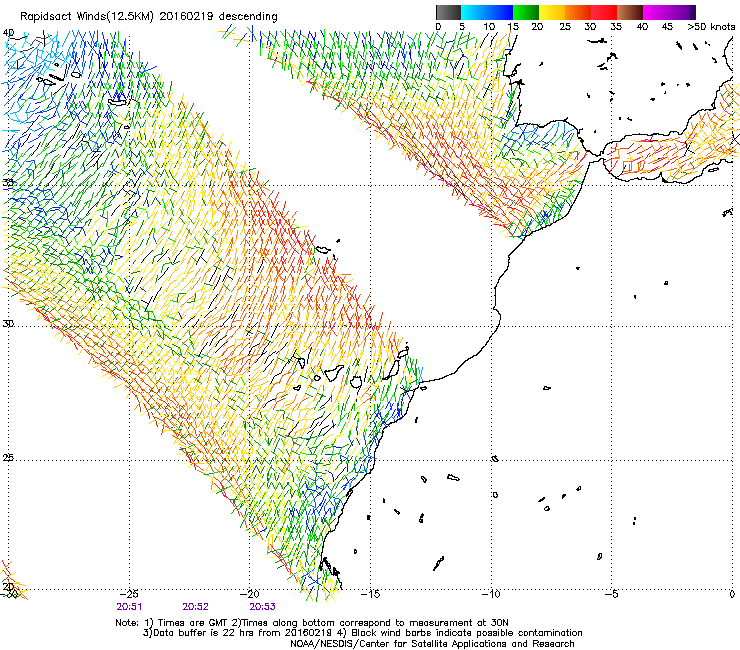Click the '0' label under the color legend
Image resolution: width=740 pixels, height=650 pixels.
(x=438, y=26)
